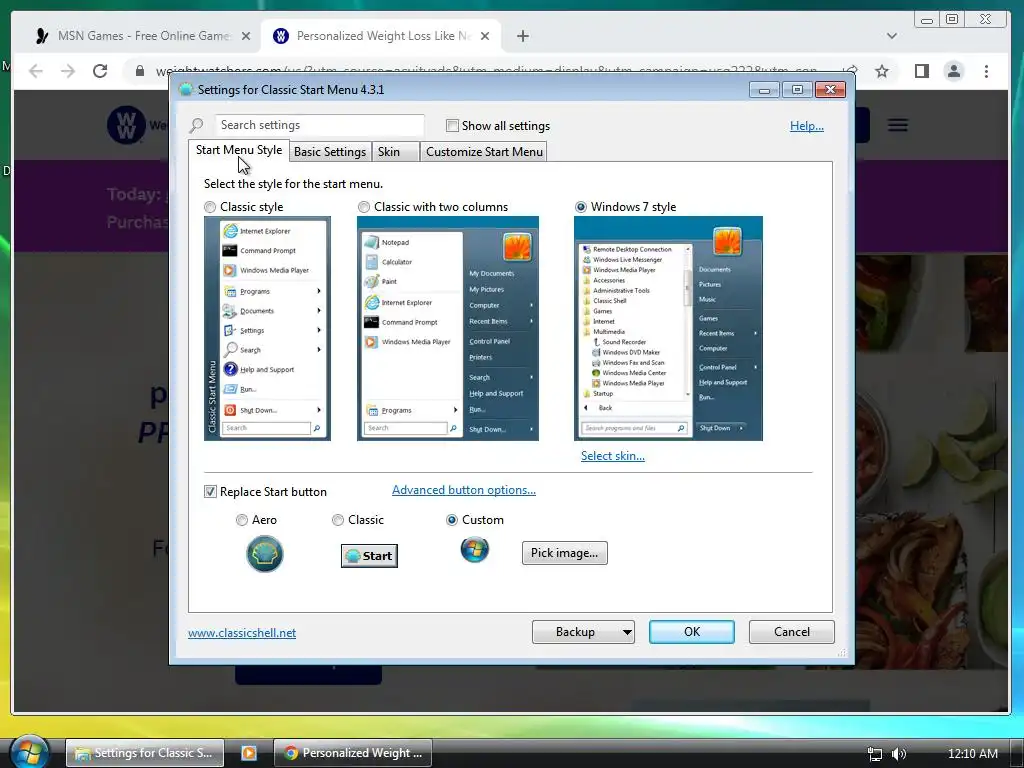Click the Classic style menu preview thumbnail
Image resolution: width=1024 pixels, height=768 pixels.
(267, 328)
